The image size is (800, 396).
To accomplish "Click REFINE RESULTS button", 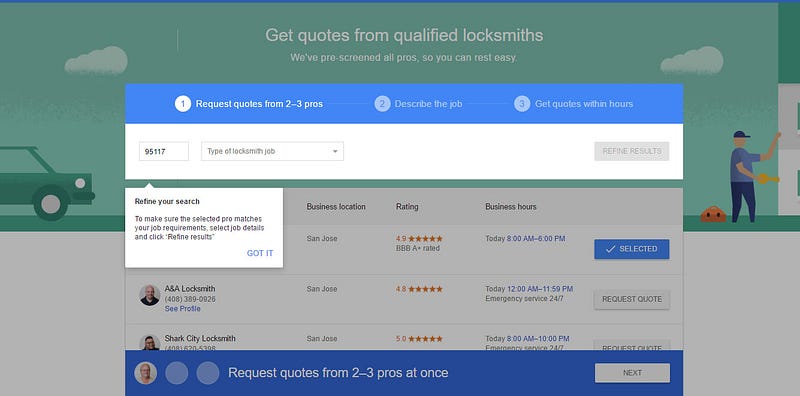I will pyautogui.click(x=632, y=151).
